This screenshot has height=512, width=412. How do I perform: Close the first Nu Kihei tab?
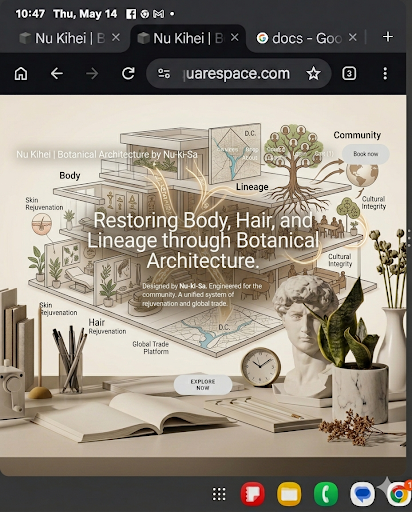click(x=116, y=37)
